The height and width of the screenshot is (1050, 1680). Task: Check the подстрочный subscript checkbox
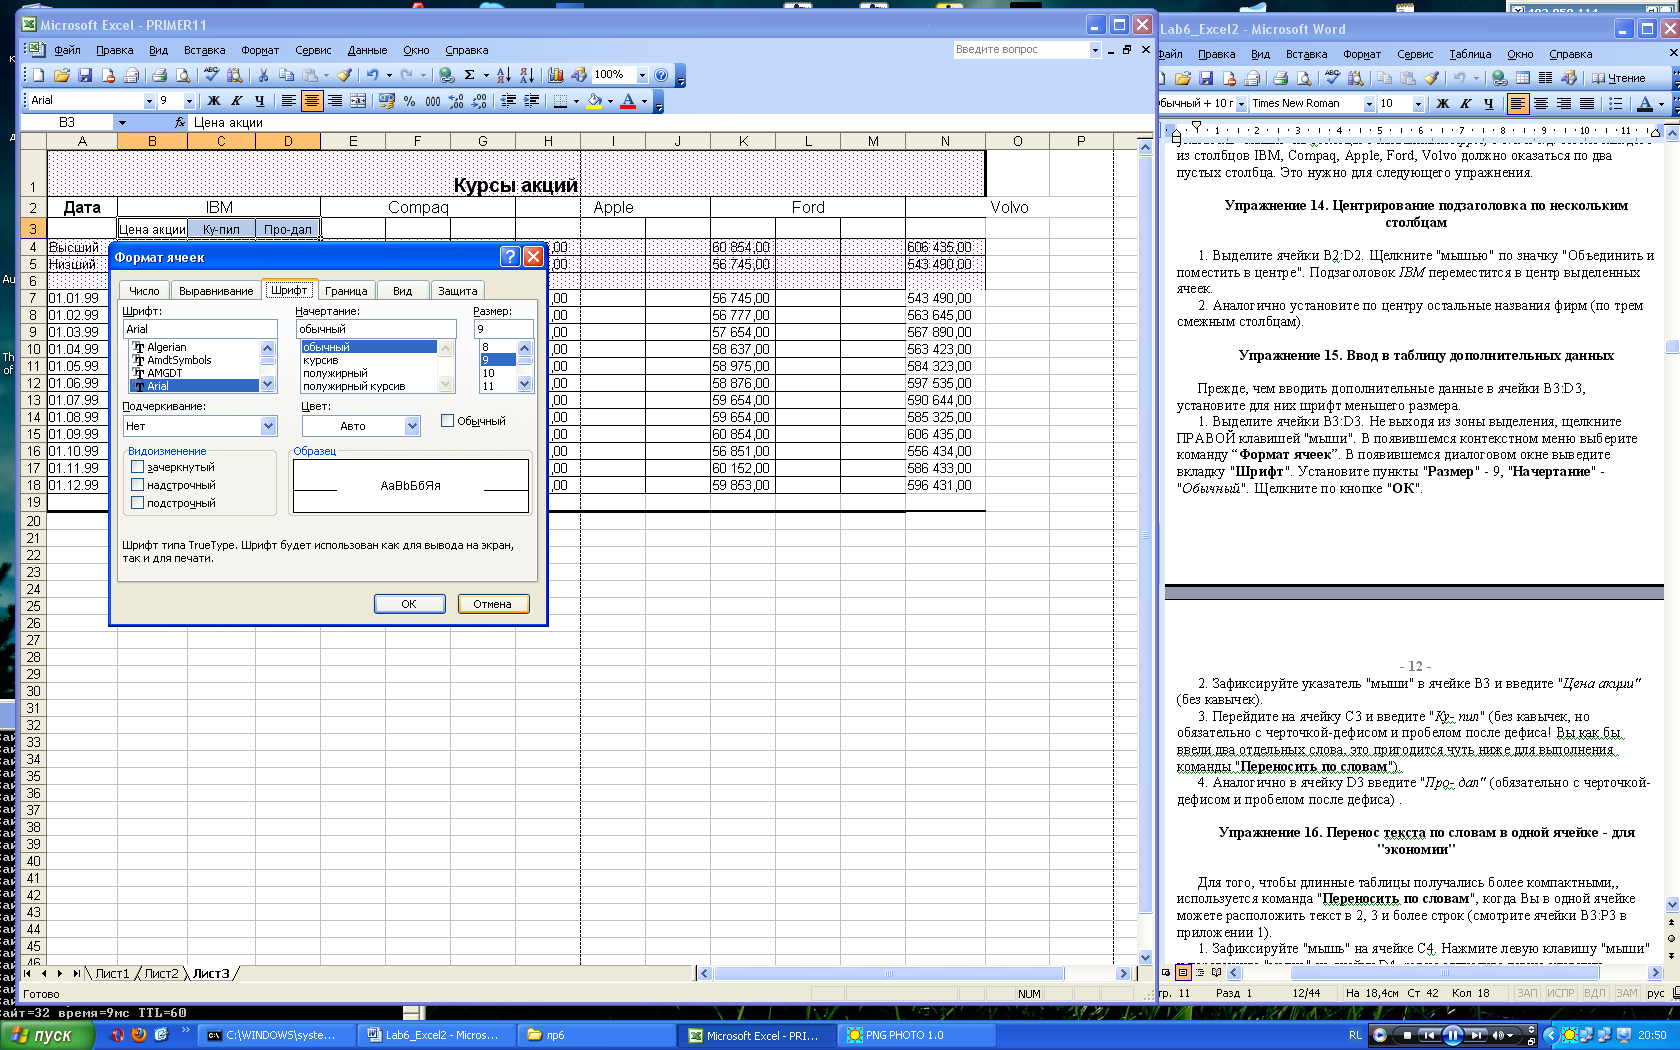[138, 503]
